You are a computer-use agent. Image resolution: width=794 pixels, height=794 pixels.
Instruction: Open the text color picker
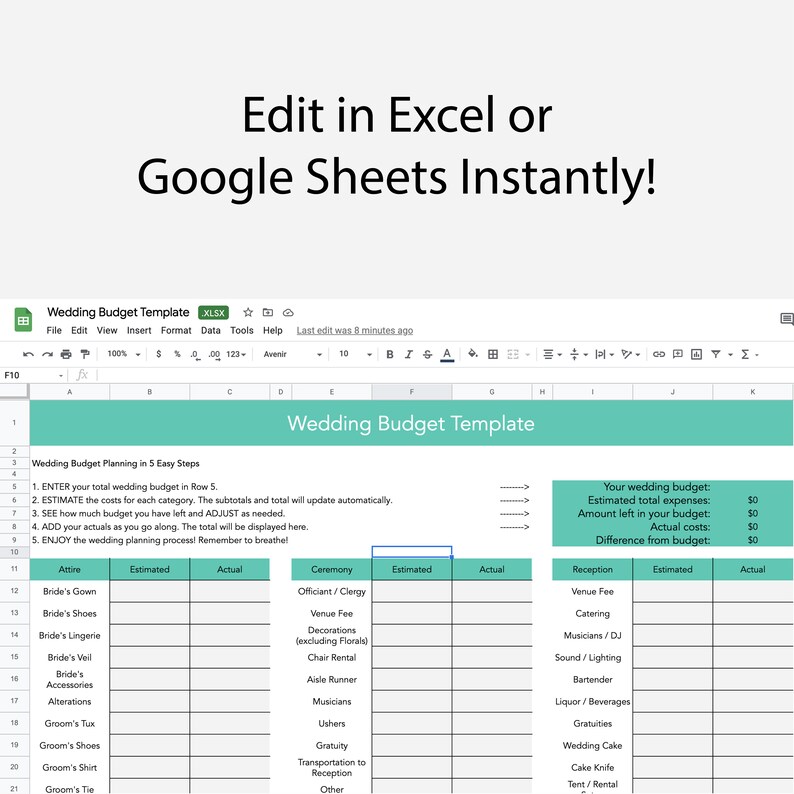(x=447, y=354)
